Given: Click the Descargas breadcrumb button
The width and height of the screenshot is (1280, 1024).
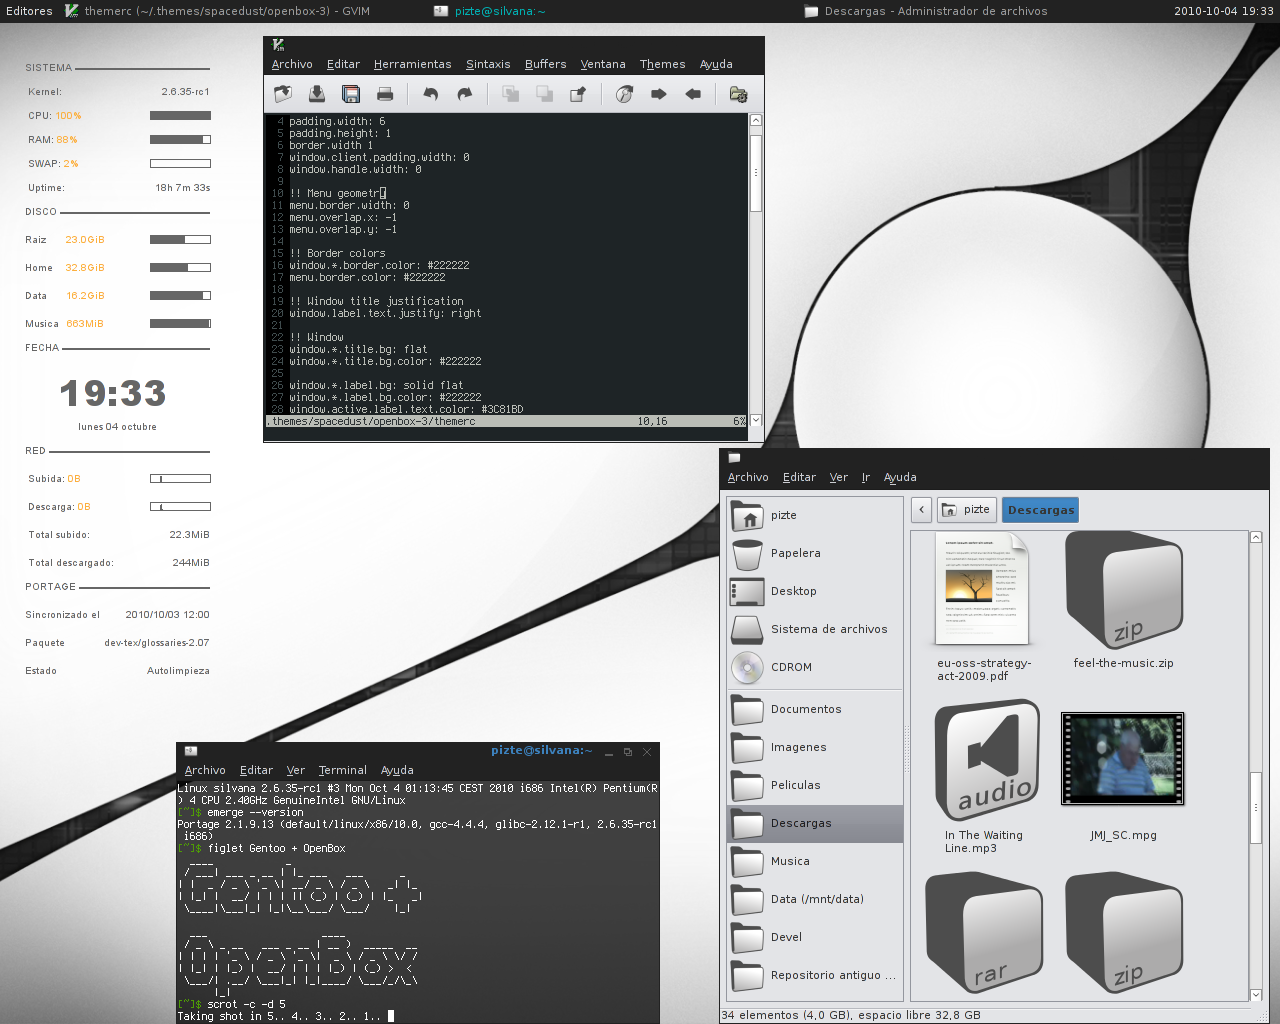Looking at the screenshot, I should 1040,510.
